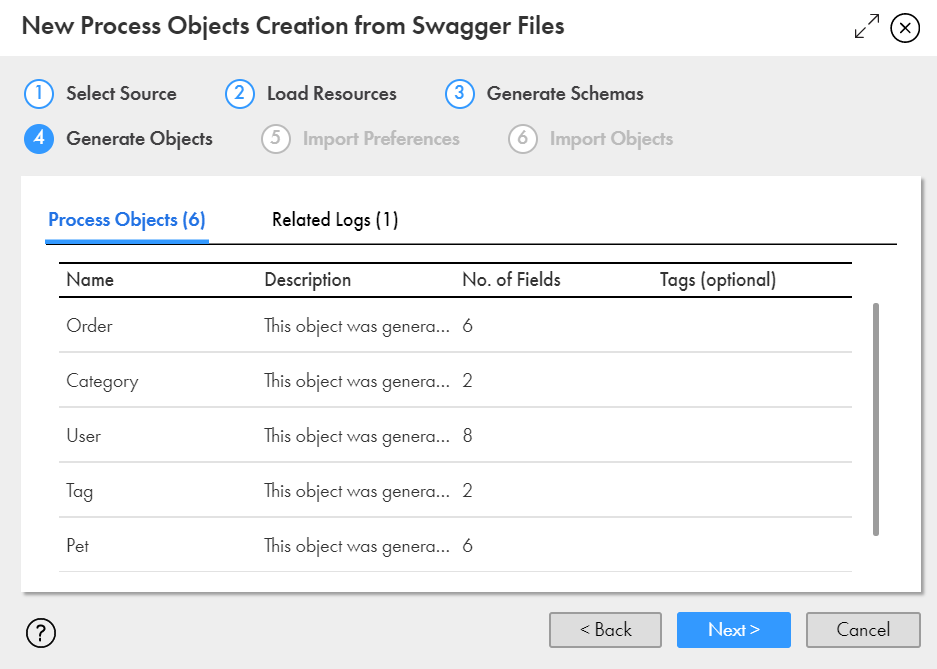The image size is (937, 669).
Task: Click the Import Objects step label
Action: click(x=611, y=139)
